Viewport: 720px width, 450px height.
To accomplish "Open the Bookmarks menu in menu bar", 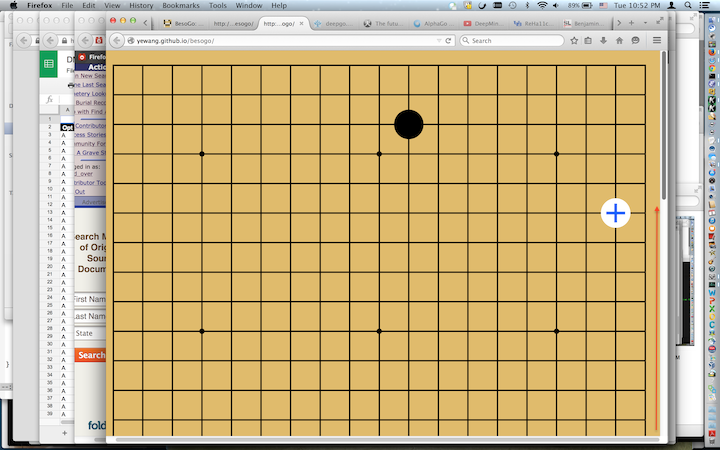I will coord(181,5).
